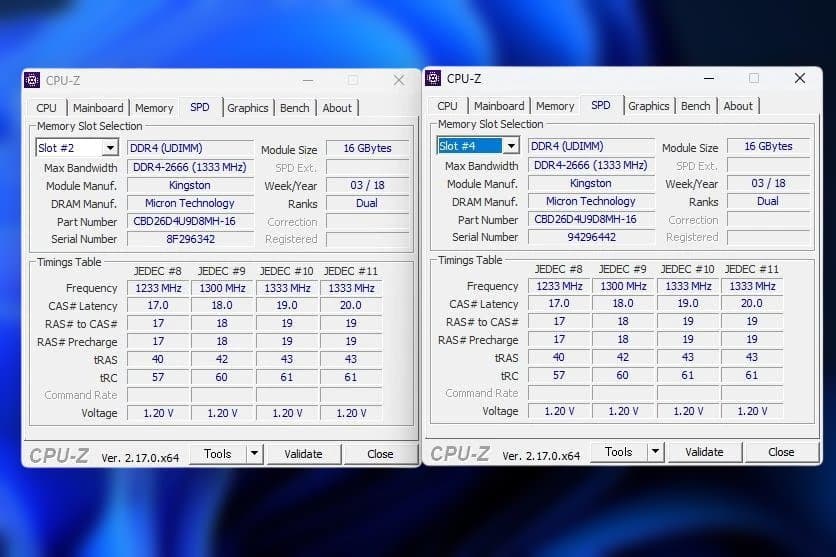Image resolution: width=836 pixels, height=557 pixels.
Task: Click JEDEC #11 CAS# Latency 20.0, left window
Action: point(351,305)
